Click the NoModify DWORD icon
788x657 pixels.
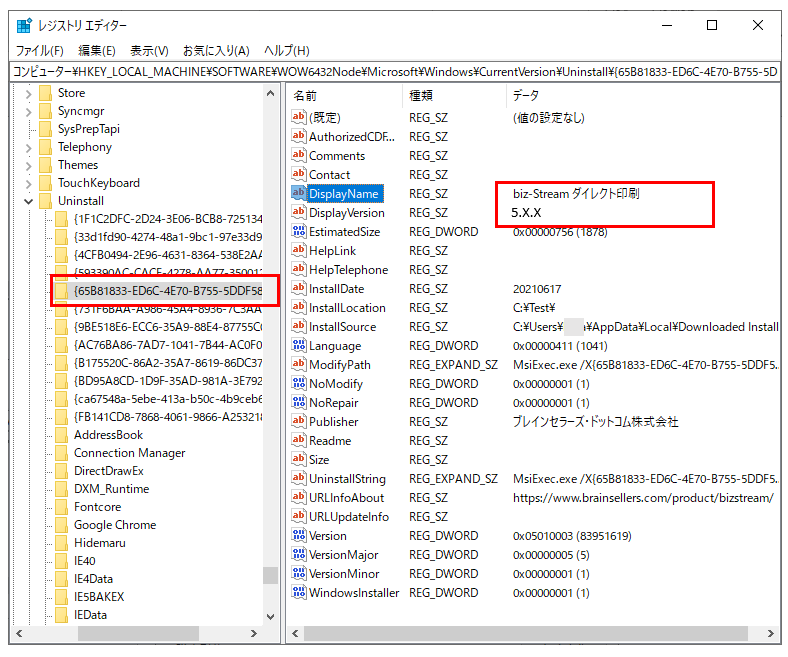[x=299, y=384]
